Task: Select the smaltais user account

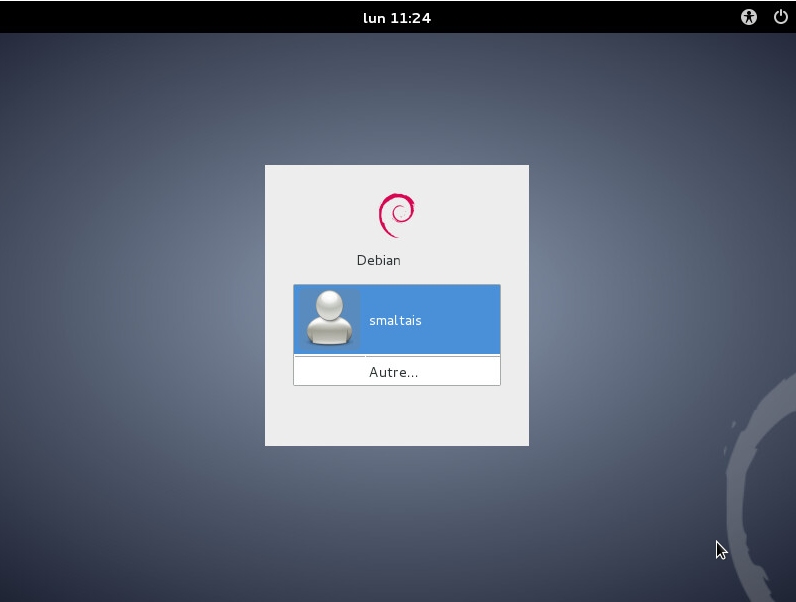Action: click(397, 319)
